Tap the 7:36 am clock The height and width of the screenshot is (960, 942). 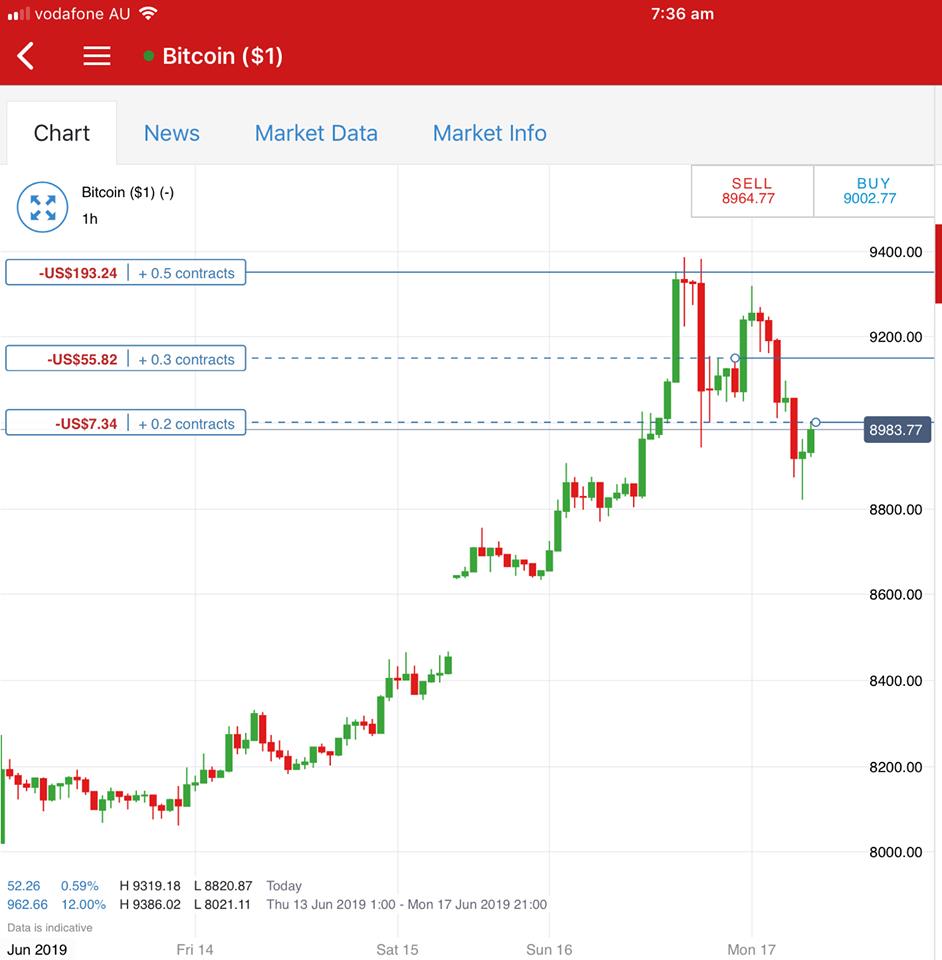682,13
